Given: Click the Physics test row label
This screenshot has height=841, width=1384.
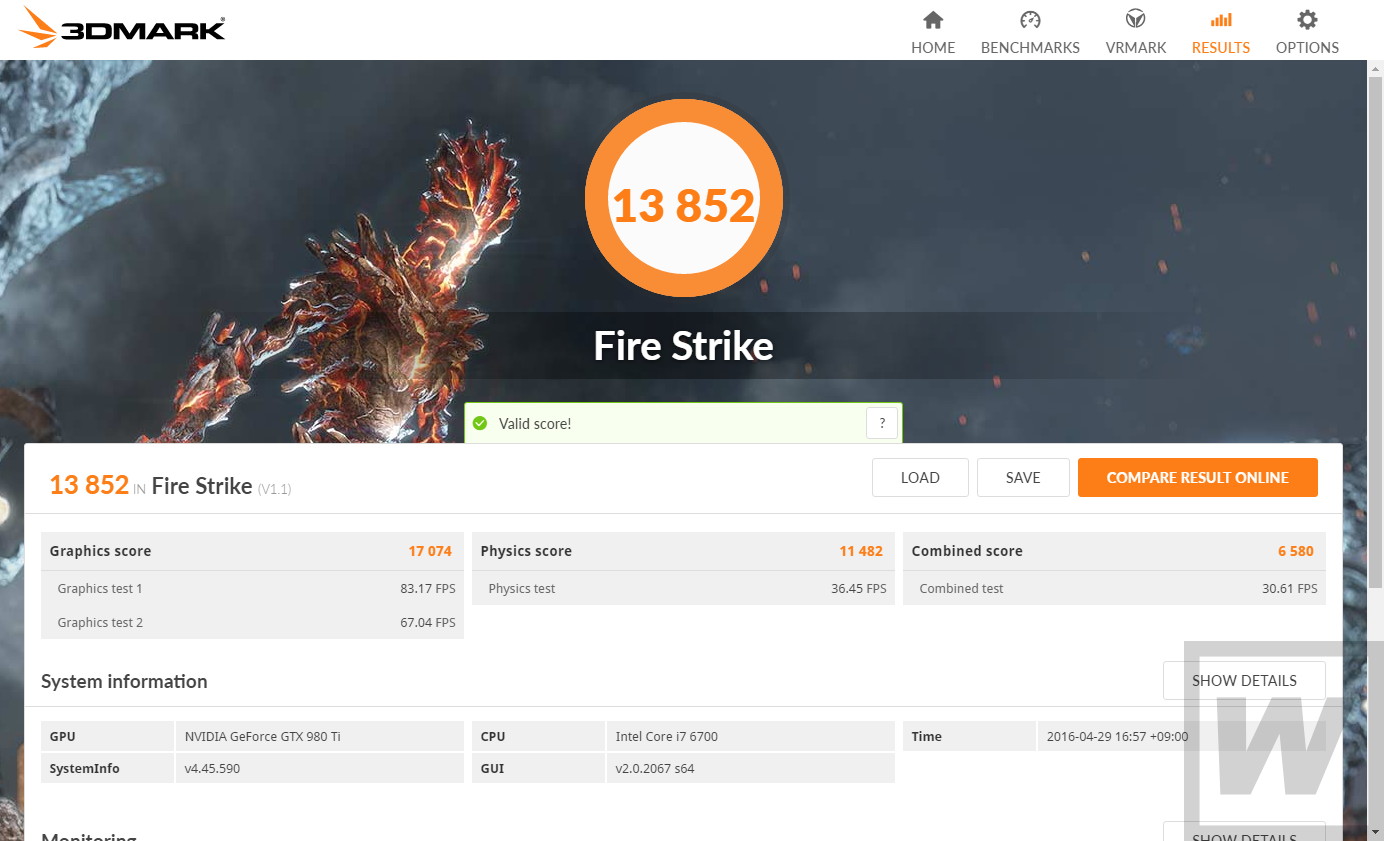Looking at the screenshot, I should click(522, 589).
